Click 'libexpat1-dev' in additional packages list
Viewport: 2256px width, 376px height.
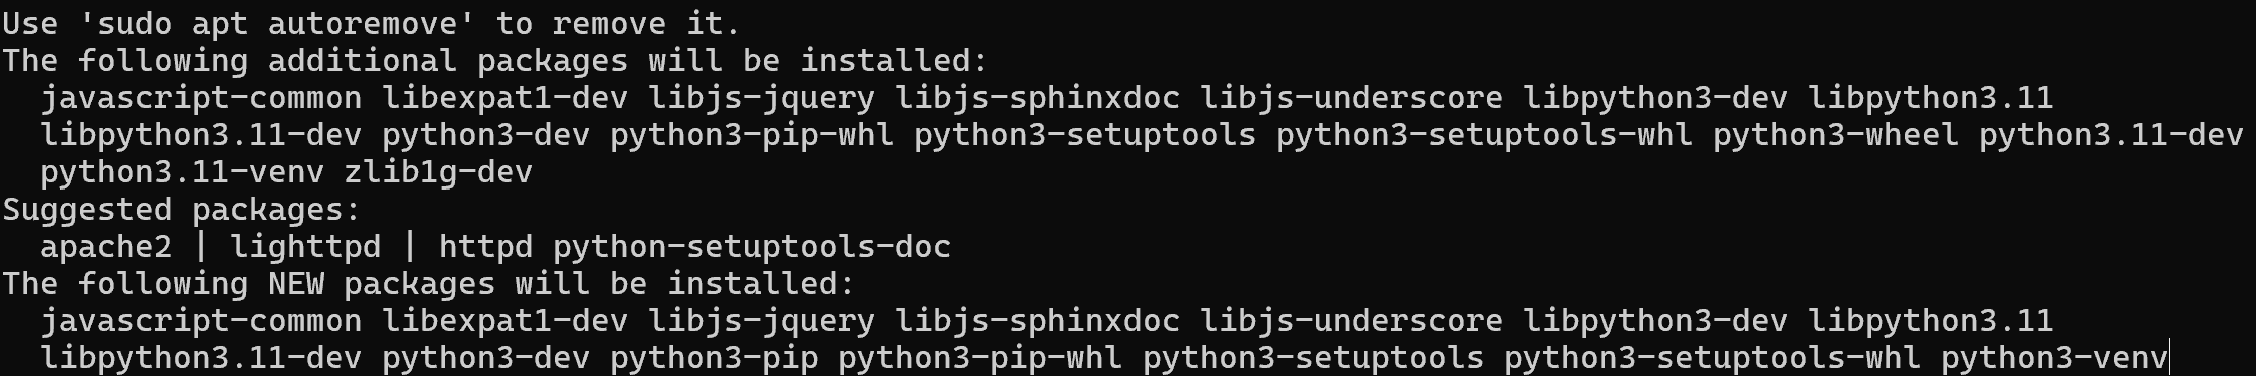pos(505,98)
